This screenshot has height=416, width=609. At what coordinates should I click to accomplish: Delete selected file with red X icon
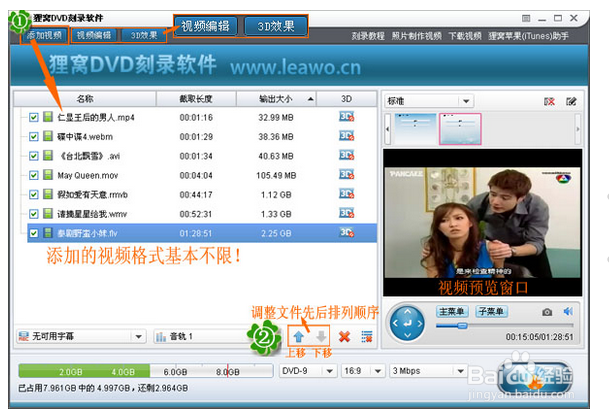[x=344, y=336]
